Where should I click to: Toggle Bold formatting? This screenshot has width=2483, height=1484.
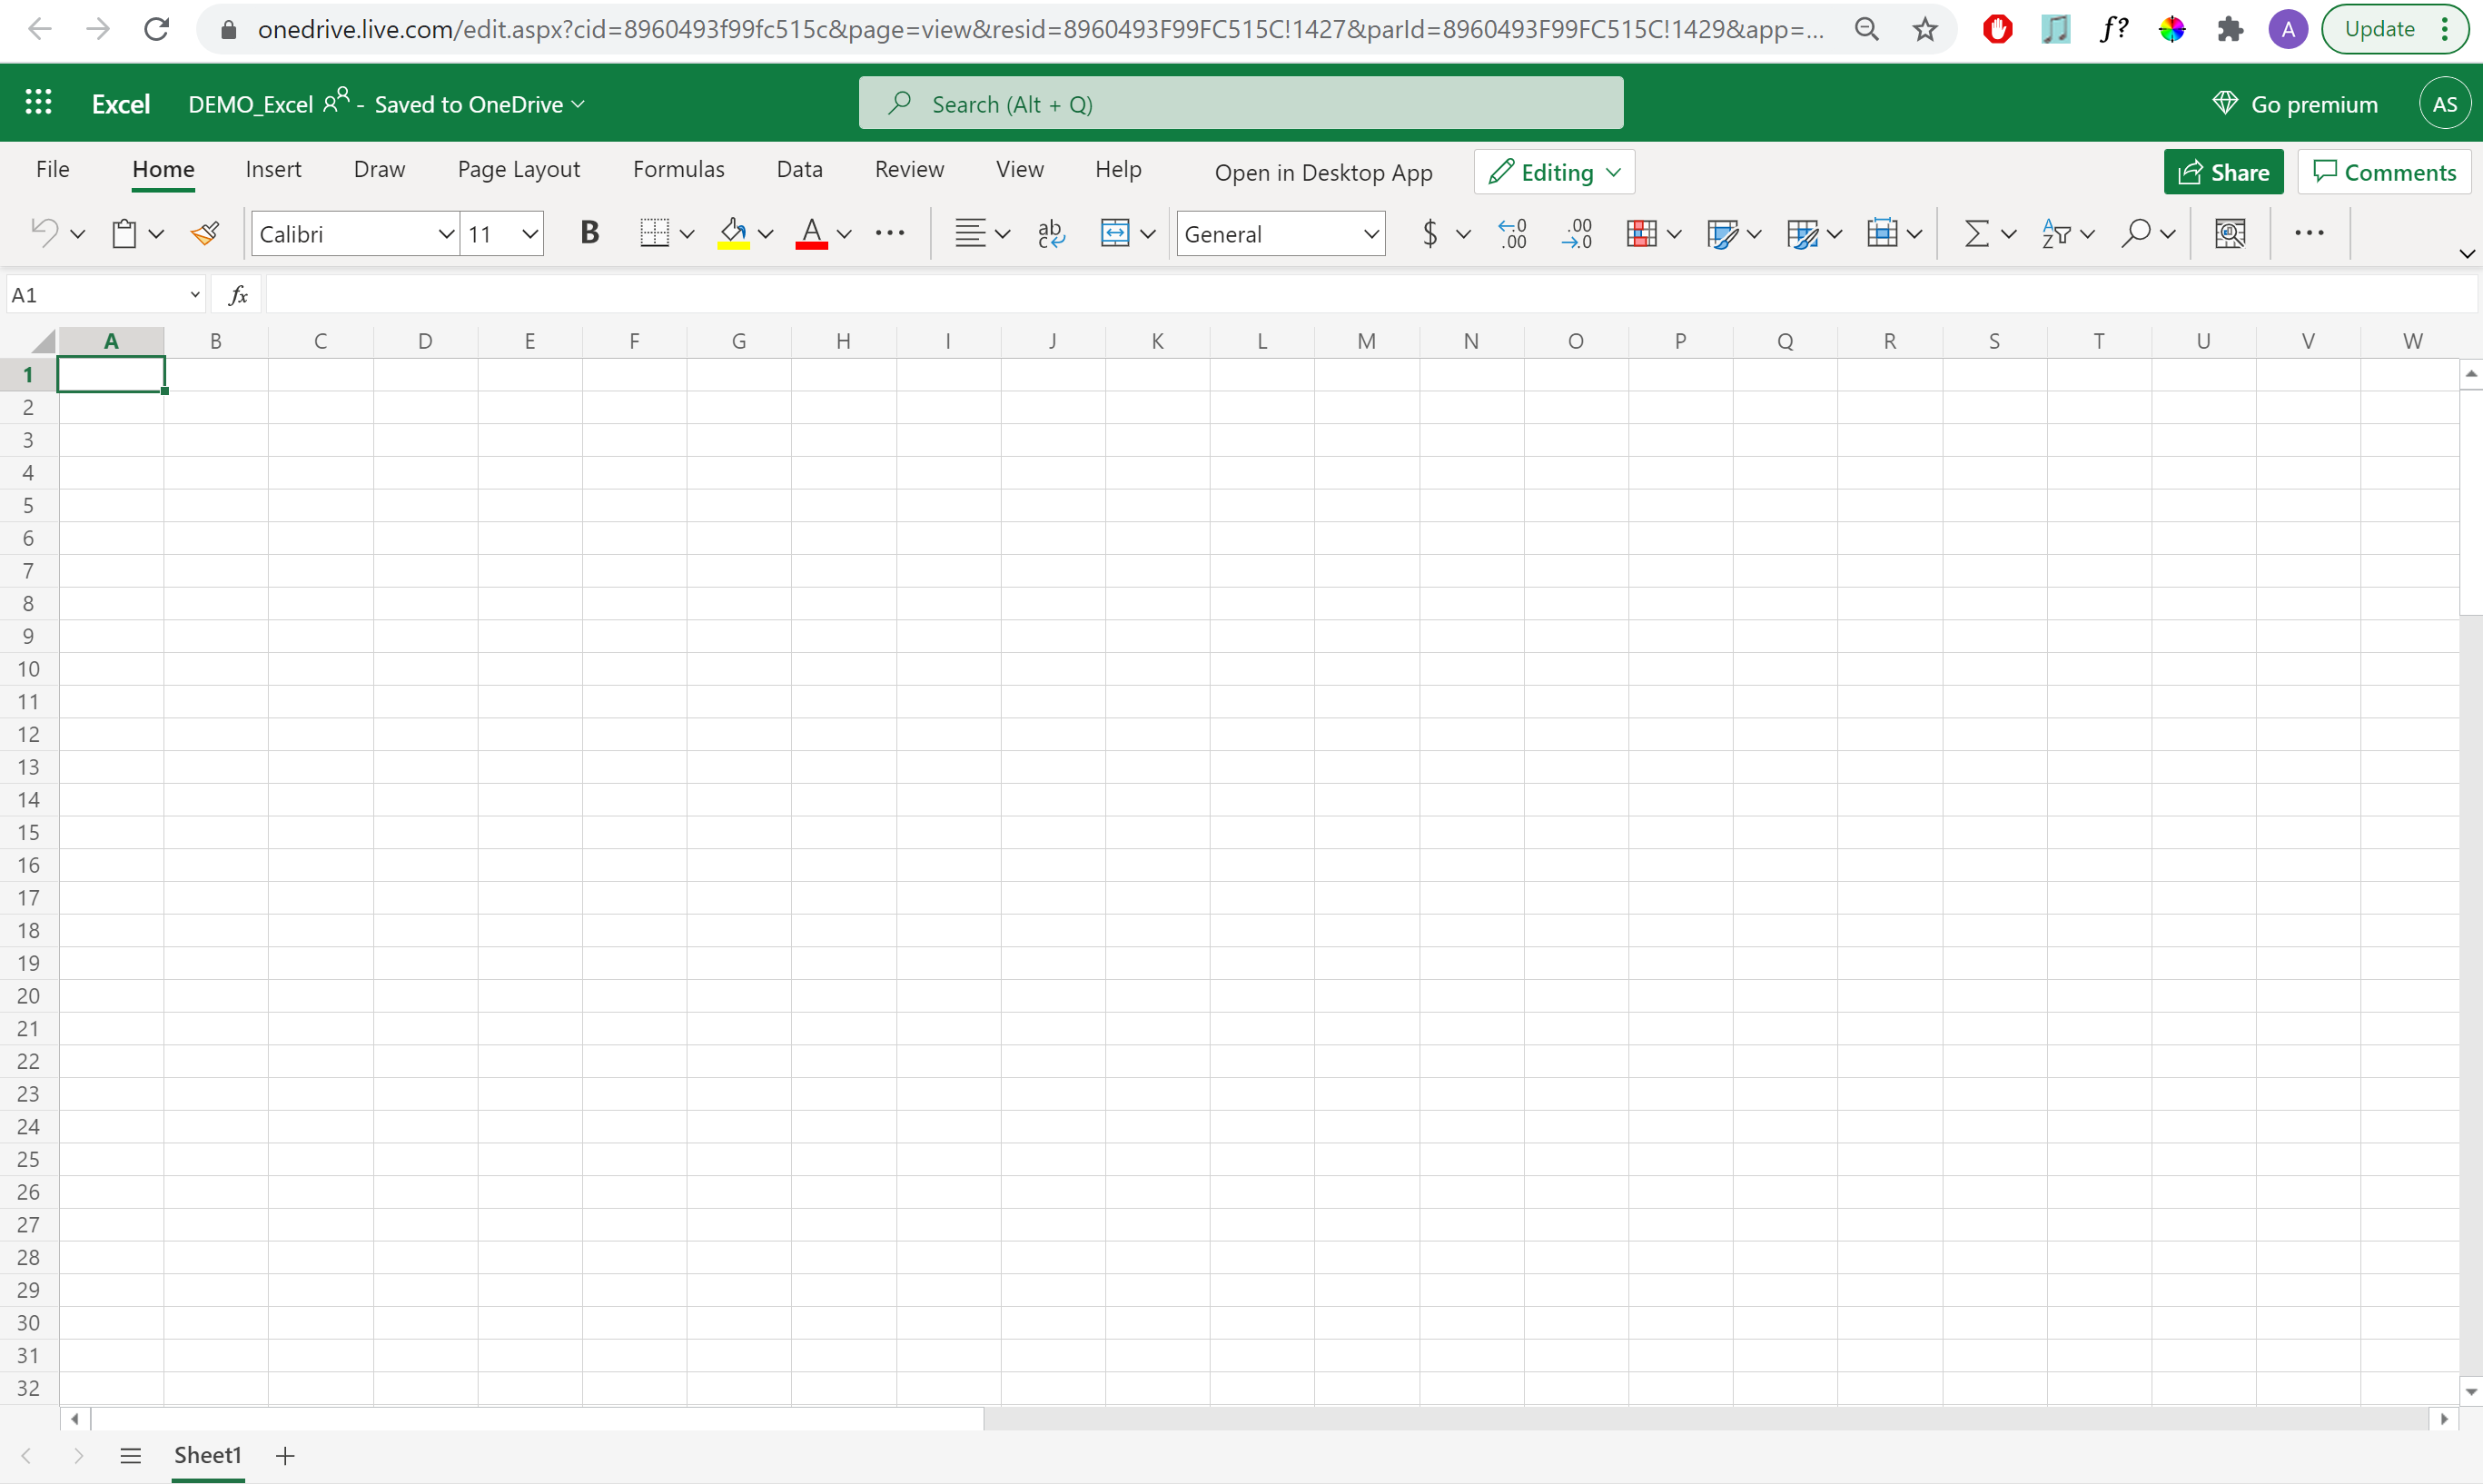coord(590,233)
